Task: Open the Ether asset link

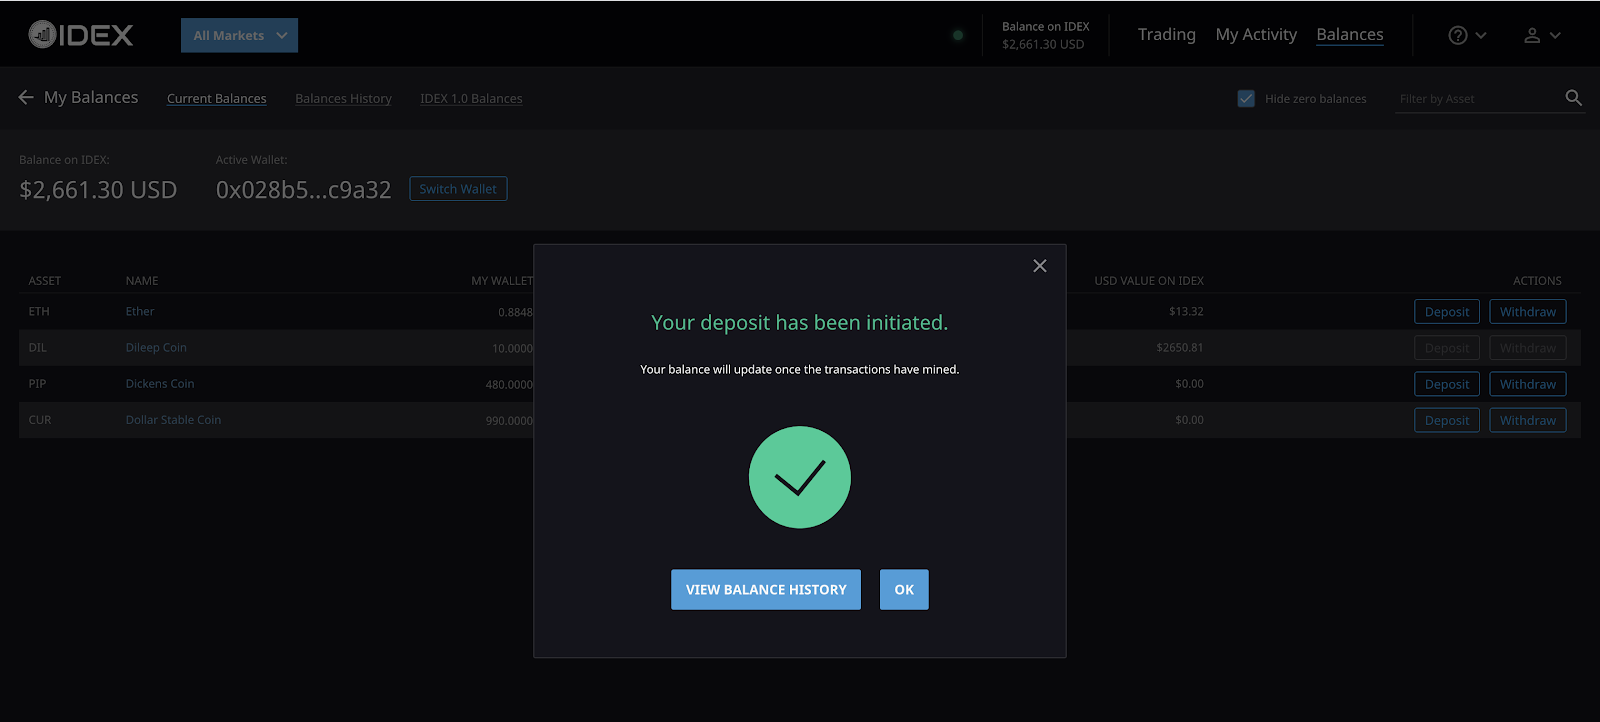Action: coord(140,312)
